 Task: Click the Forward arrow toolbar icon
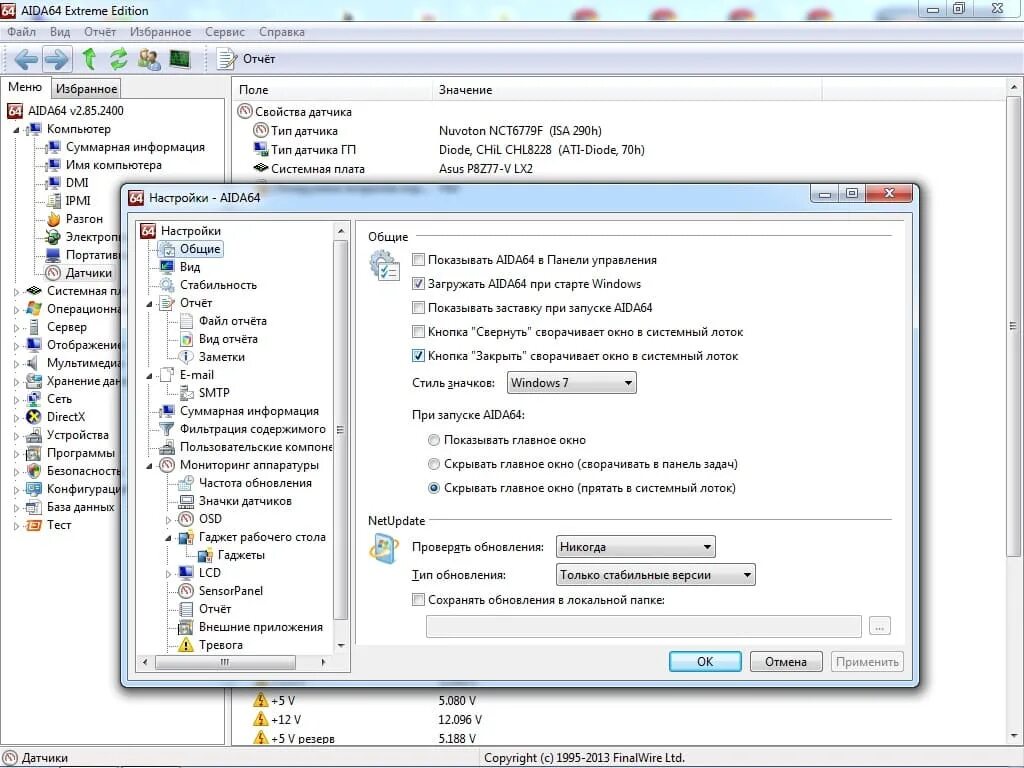tap(56, 59)
